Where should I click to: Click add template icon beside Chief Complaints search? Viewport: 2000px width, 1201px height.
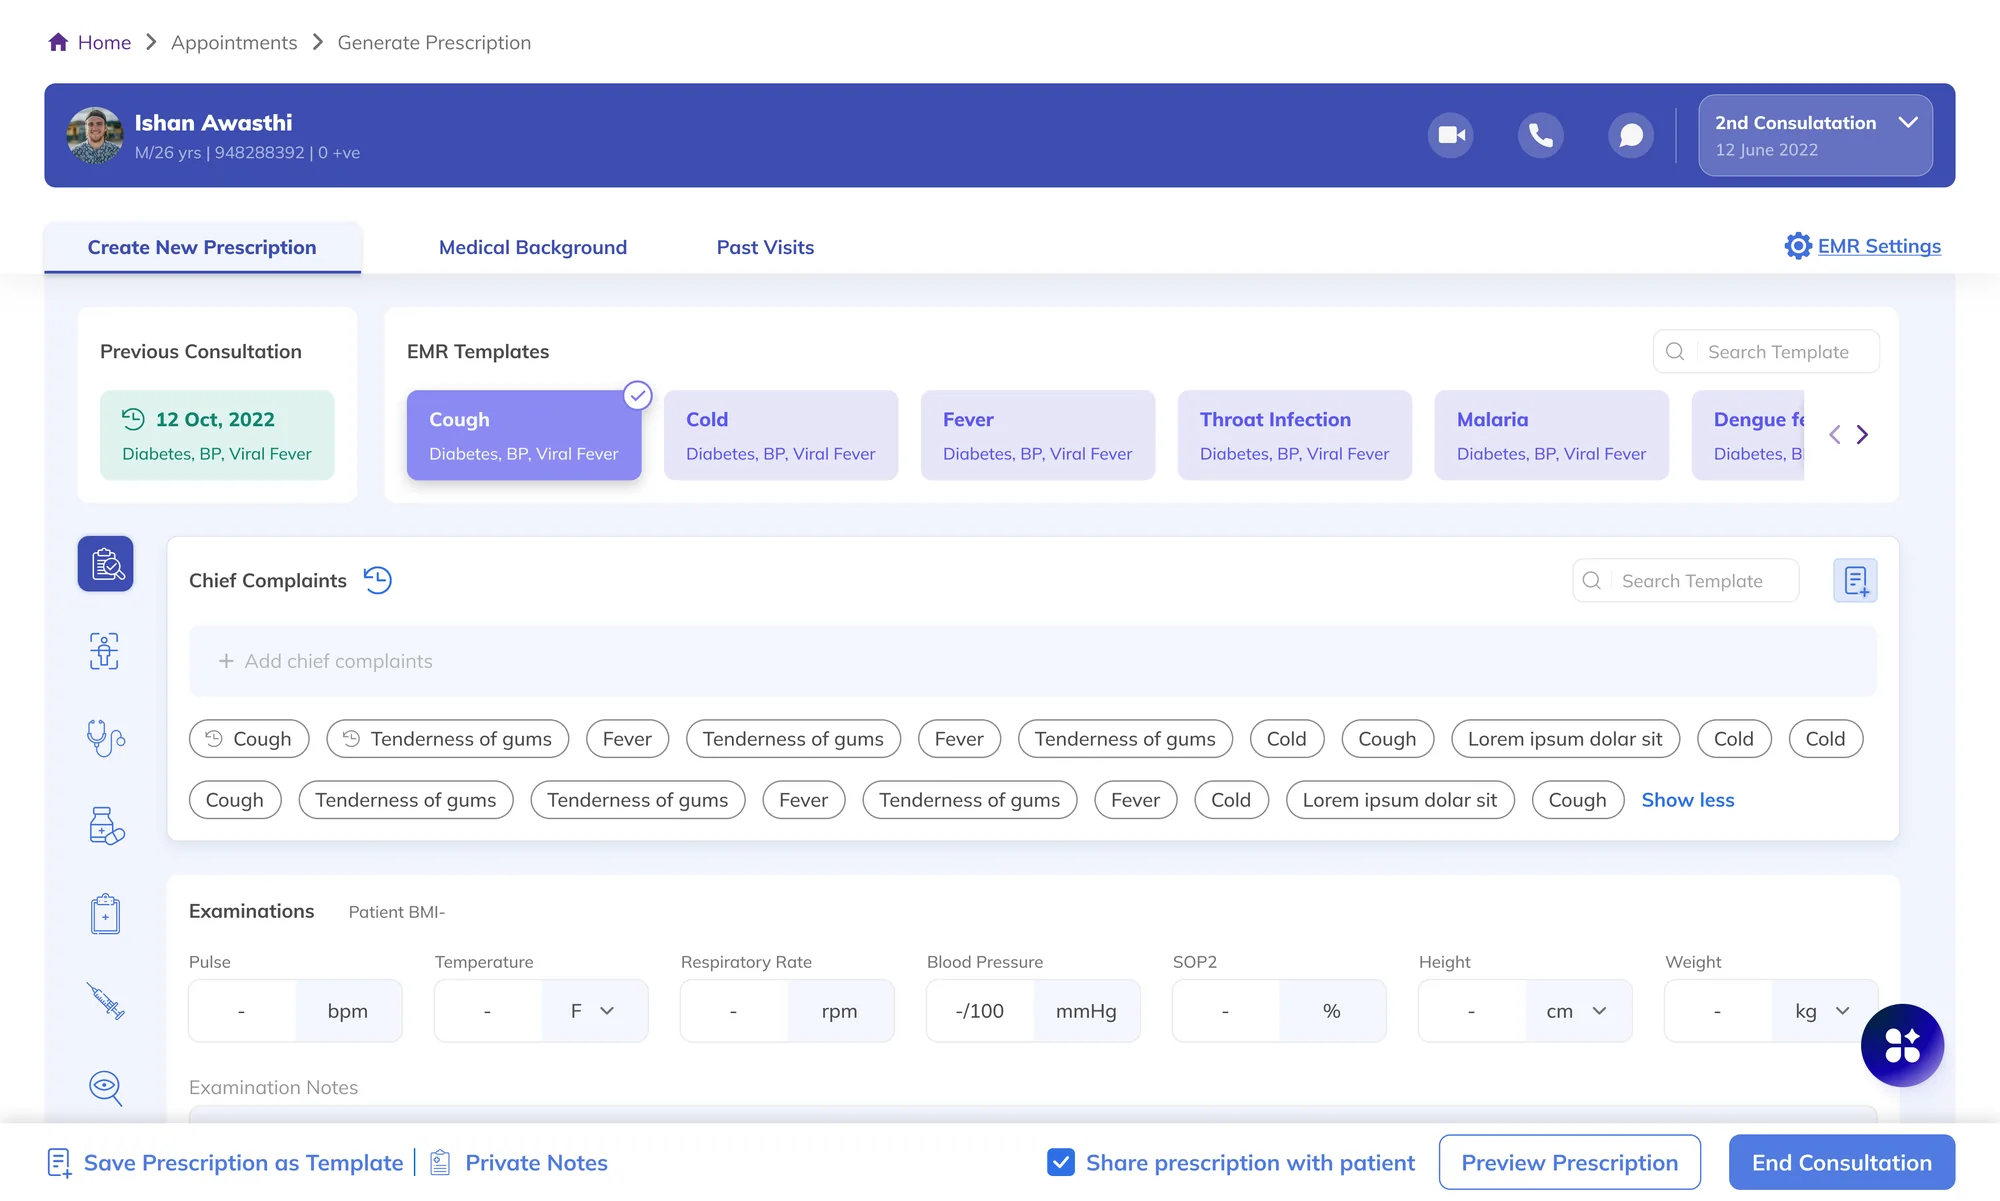coord(1855,580)
